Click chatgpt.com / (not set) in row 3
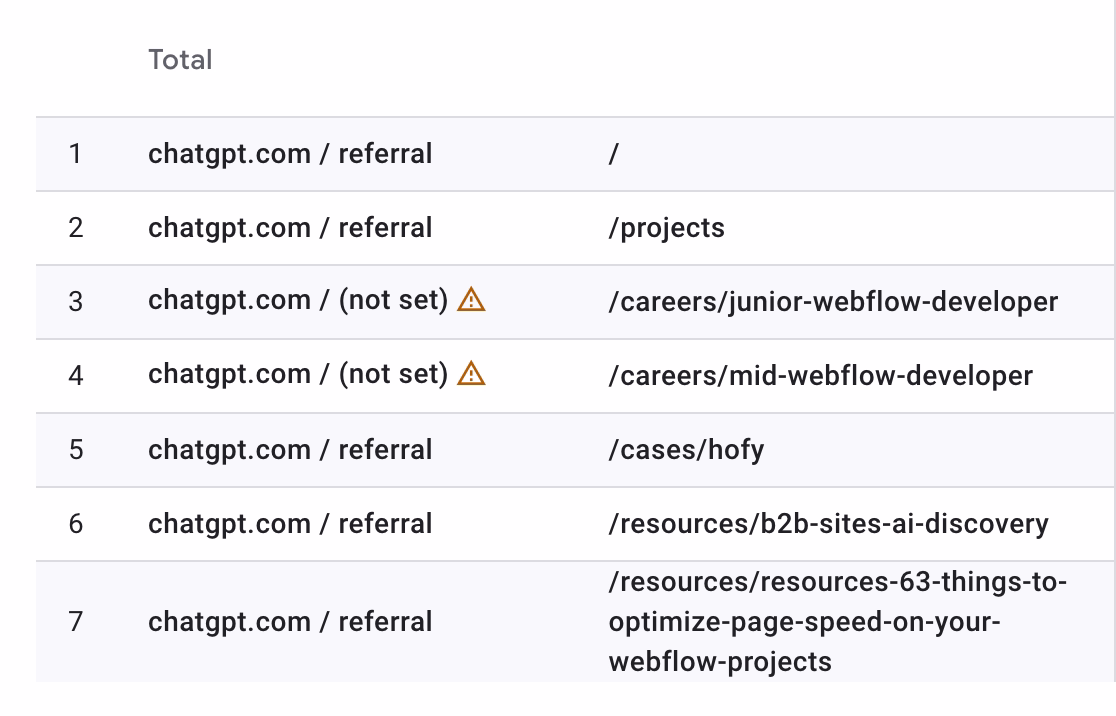Viewport: 1116px width, 716px height. coord(298,300)
